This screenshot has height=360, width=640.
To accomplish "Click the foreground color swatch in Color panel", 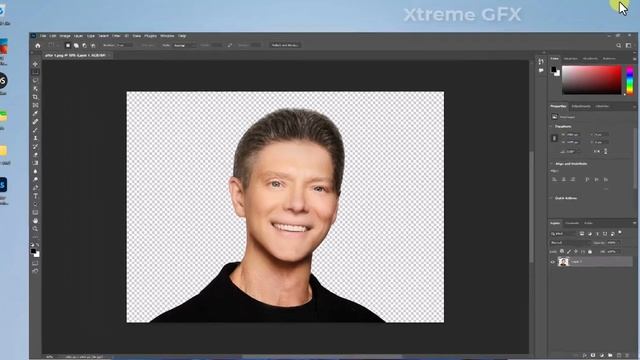I will (553, 69).
